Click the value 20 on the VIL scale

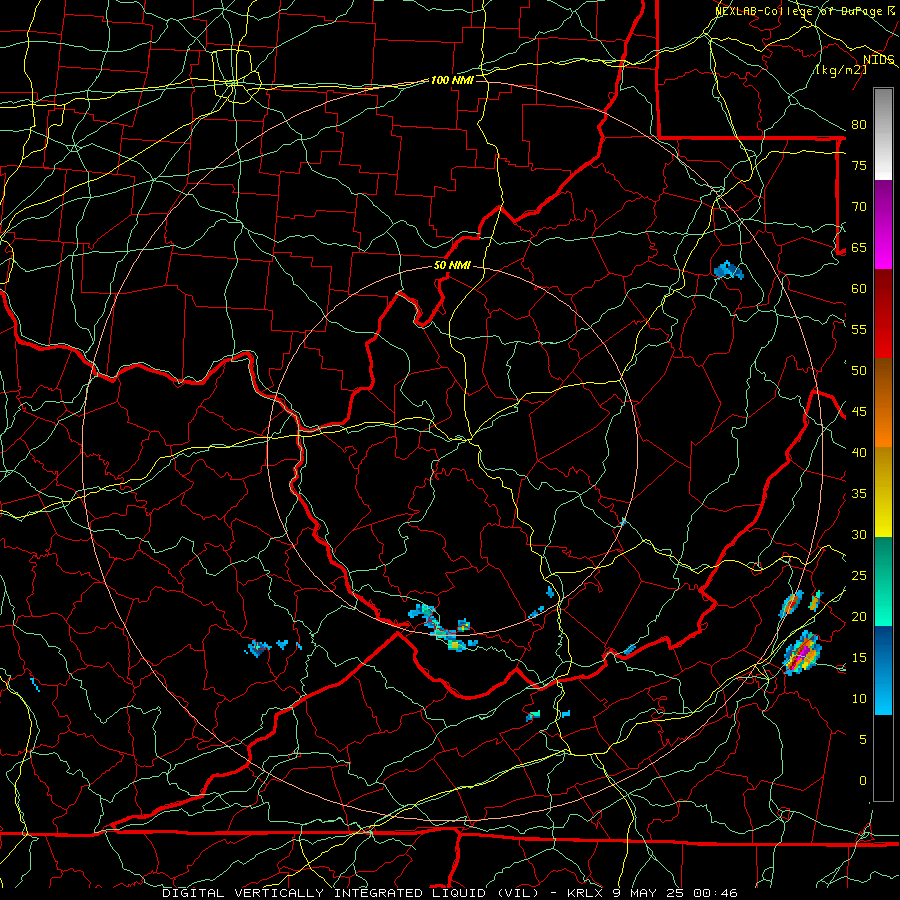[859, 616]
